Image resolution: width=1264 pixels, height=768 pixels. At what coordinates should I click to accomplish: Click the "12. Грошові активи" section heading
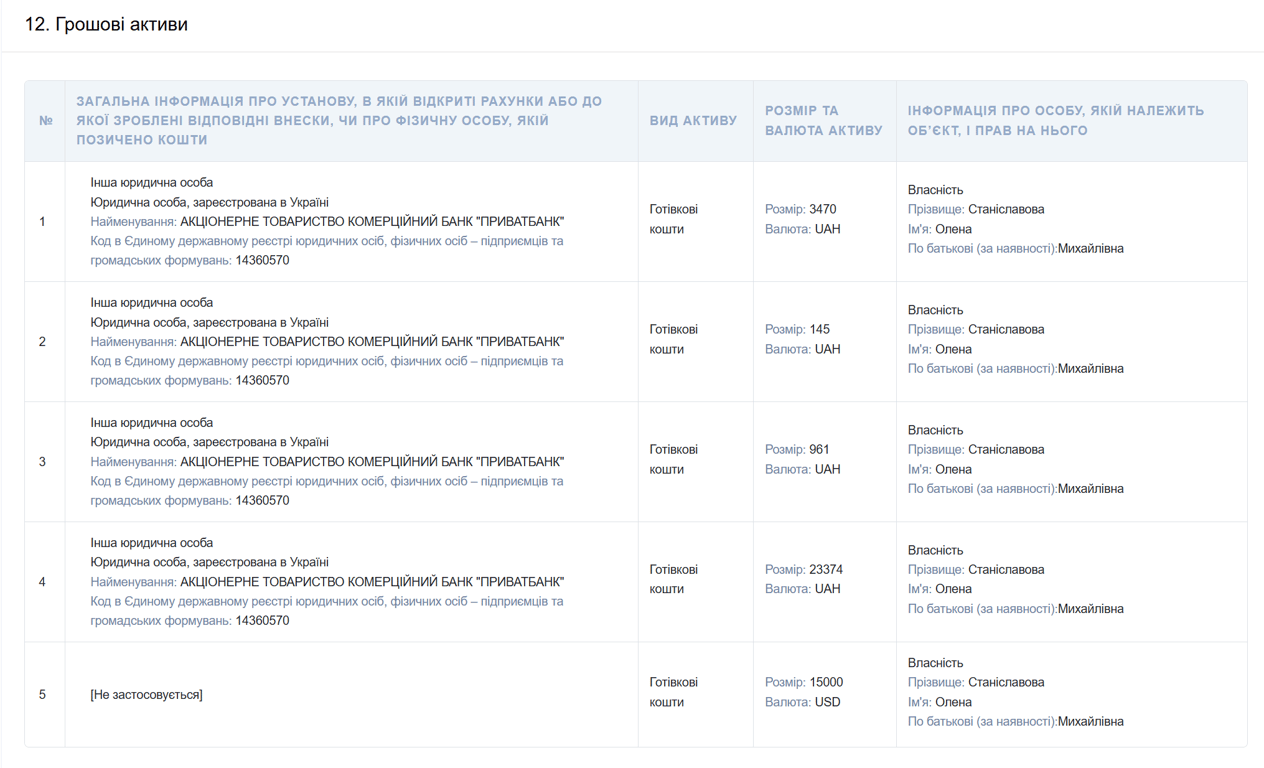tap(106, 24)
